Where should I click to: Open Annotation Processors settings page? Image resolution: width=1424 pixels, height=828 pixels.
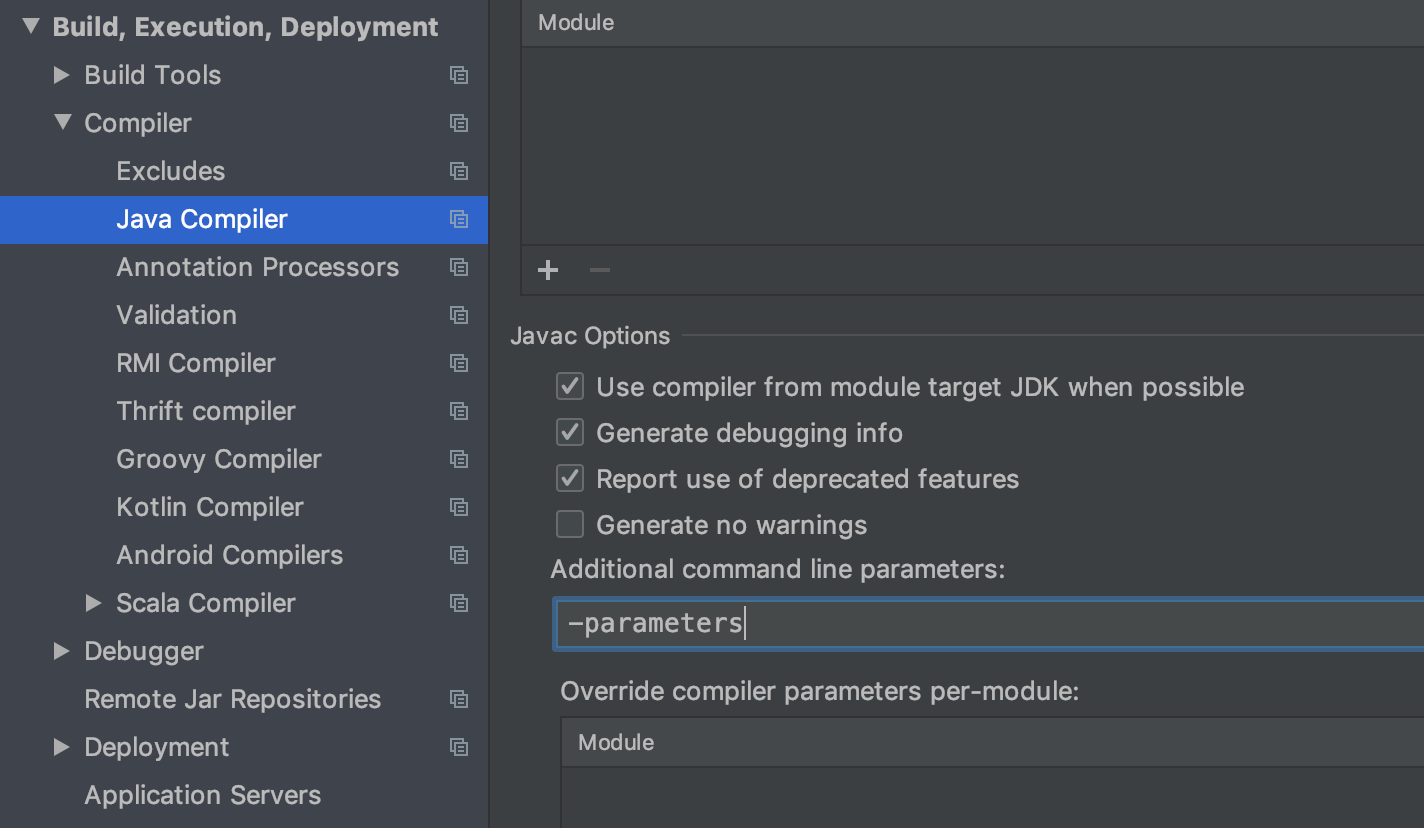coord(257,267)
